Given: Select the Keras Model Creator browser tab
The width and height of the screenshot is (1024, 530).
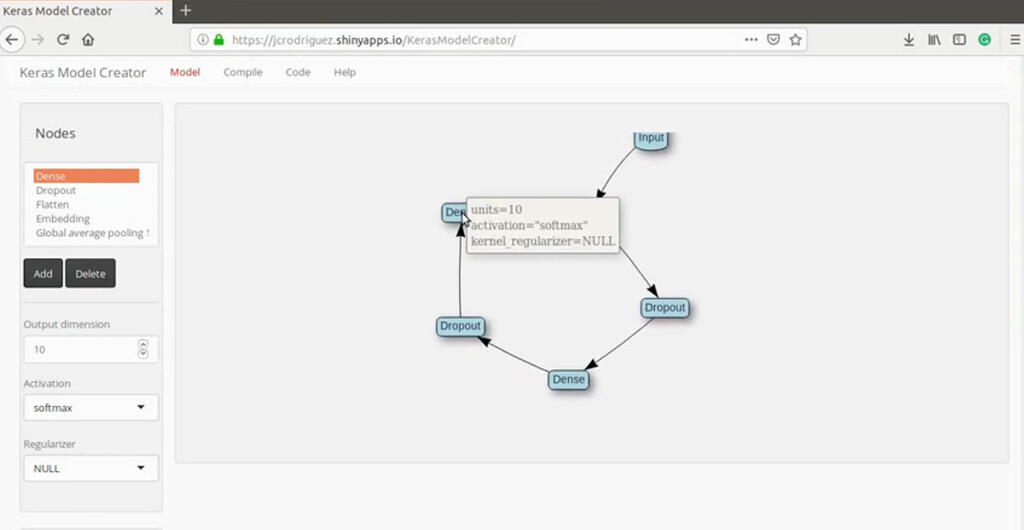Looking at the screenshot, I should tap(86, 11).
